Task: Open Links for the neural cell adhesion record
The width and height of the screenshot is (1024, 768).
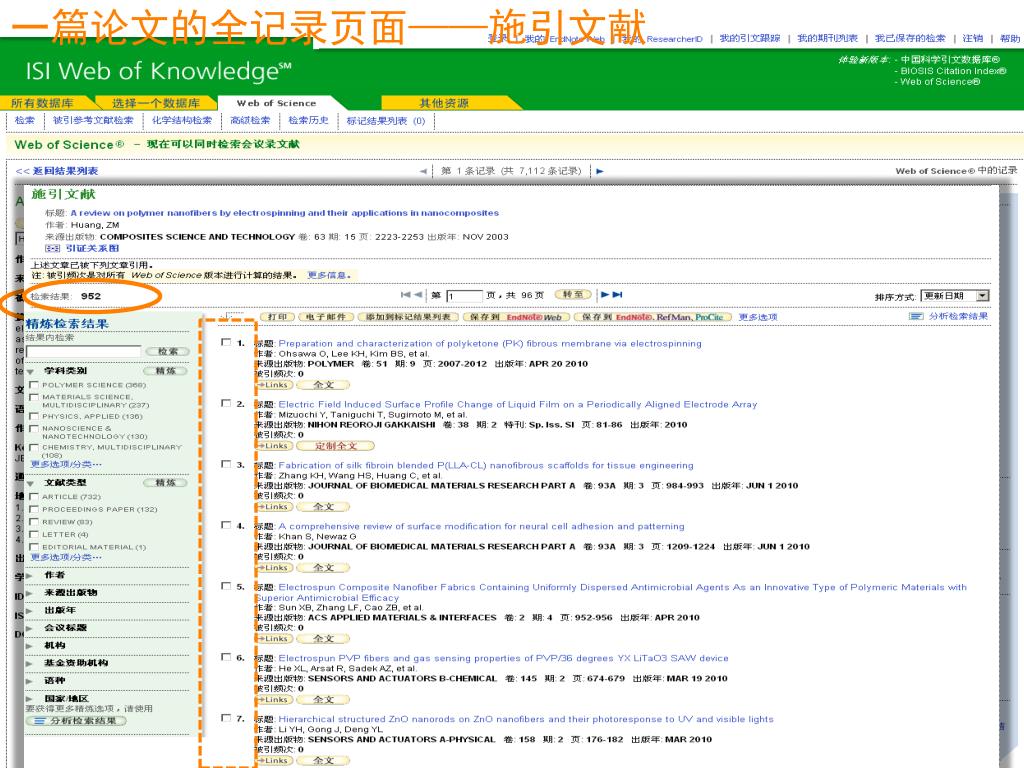Action: 273,568
